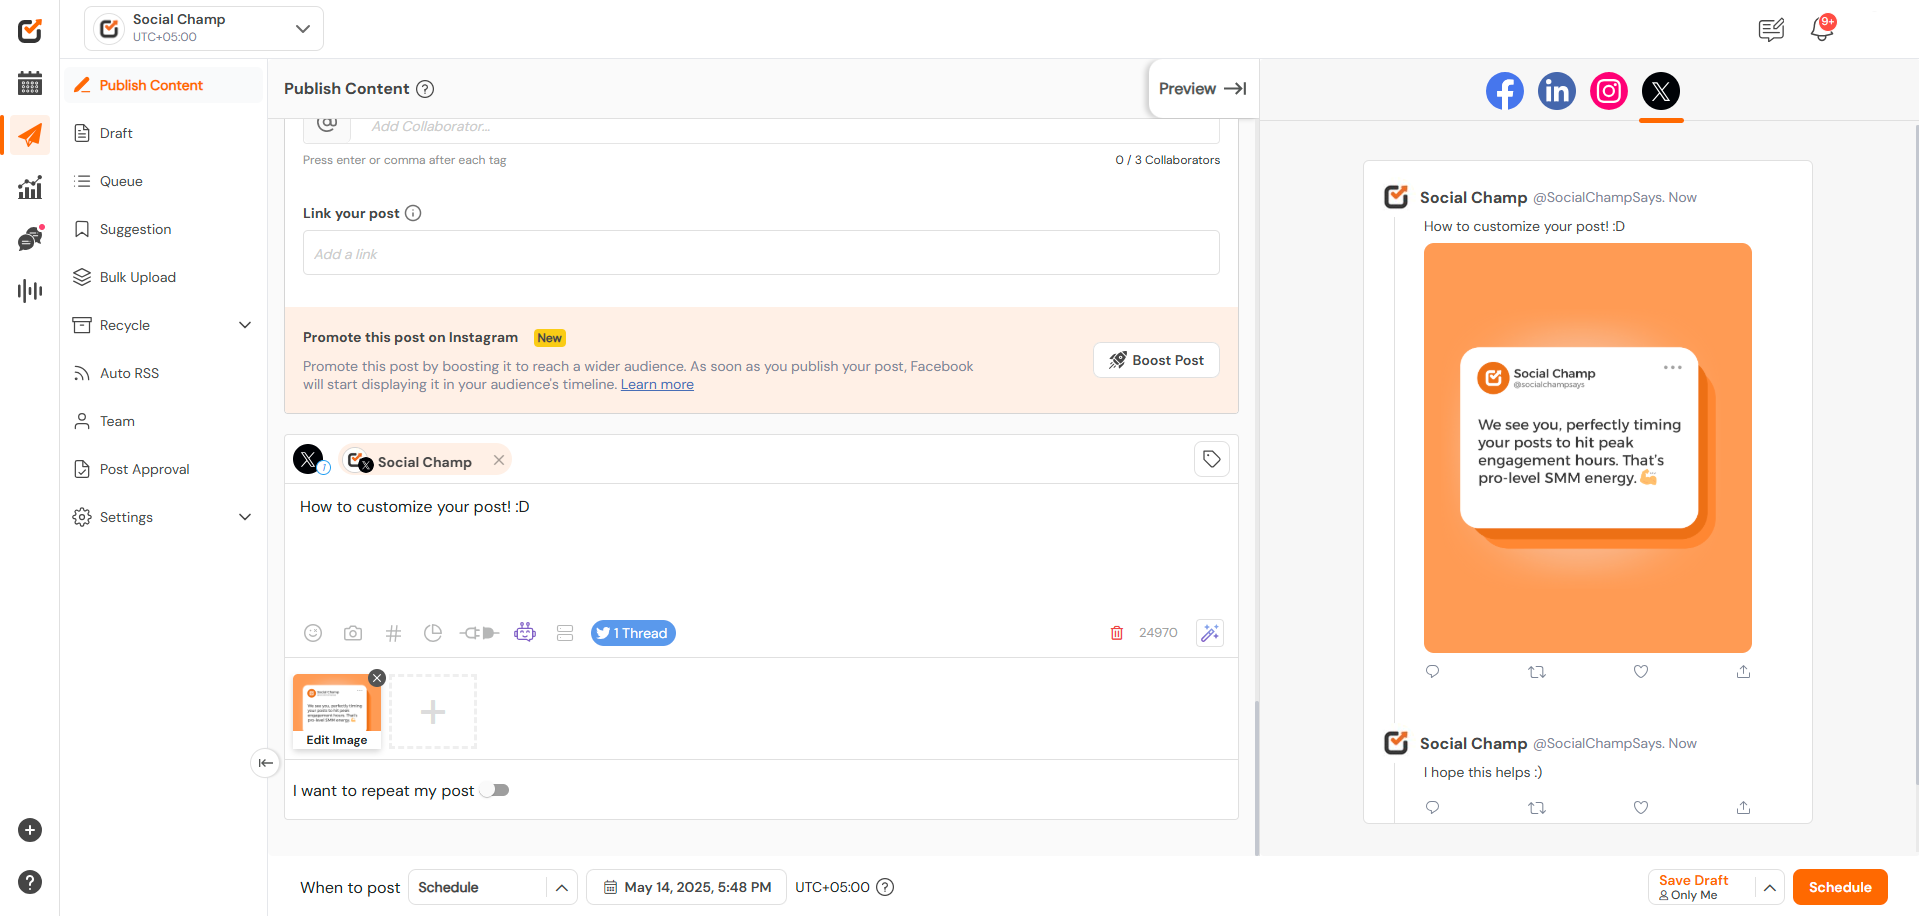1919x916 pixels.
Task: Collapse the Preview panel
Action: pyautogui.click(x=1203, y=88)
